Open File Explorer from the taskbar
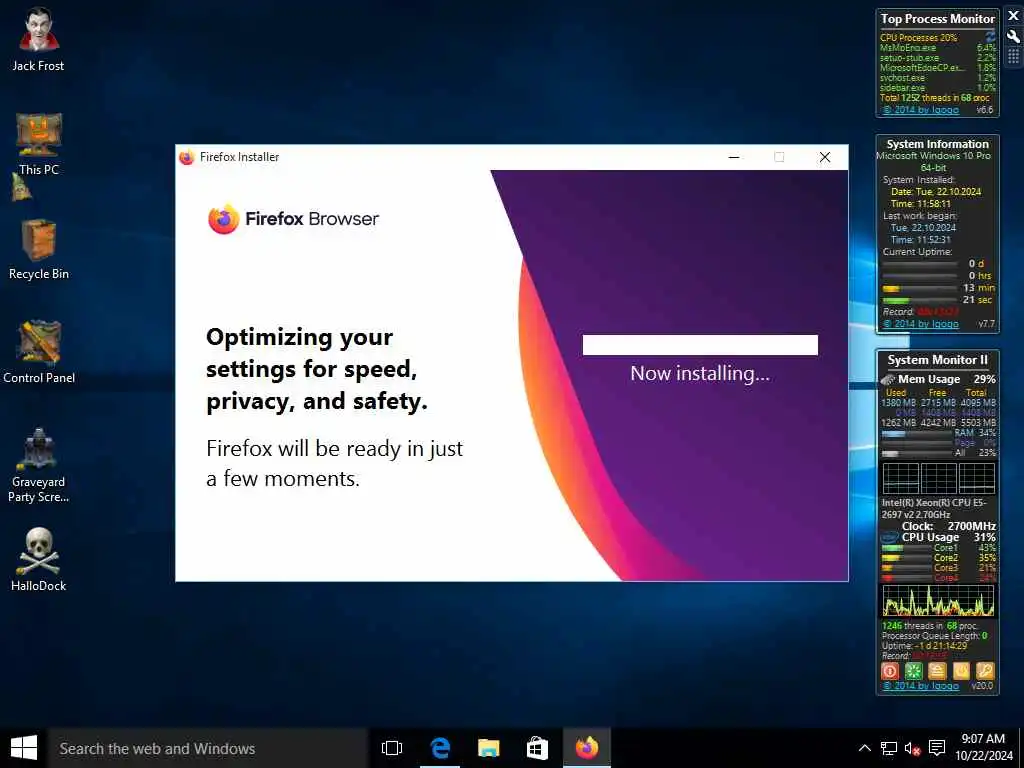 [488, 748]
